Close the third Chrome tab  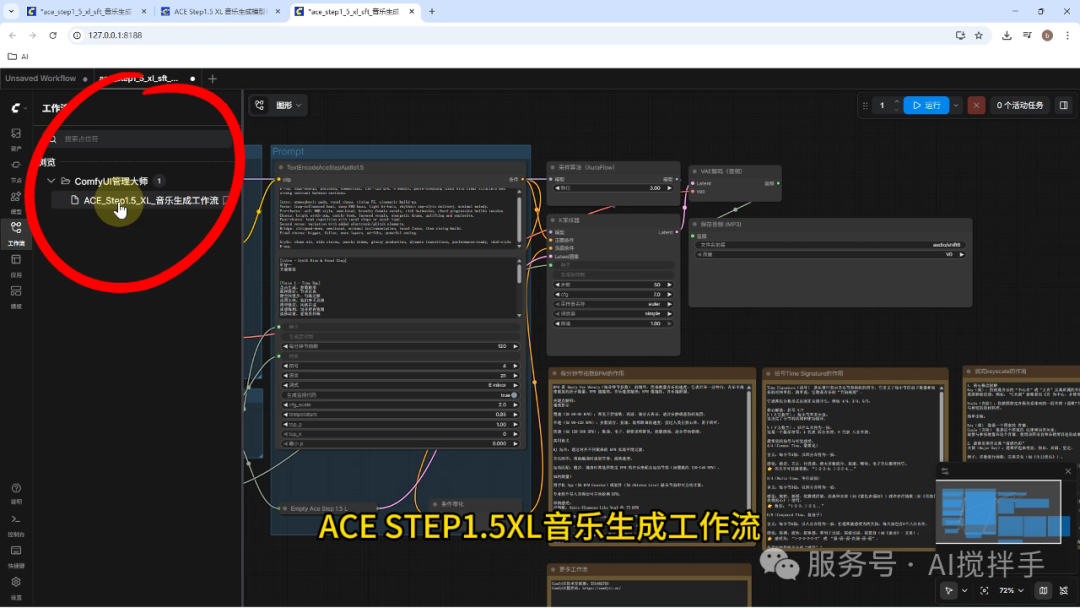point(411,12)
